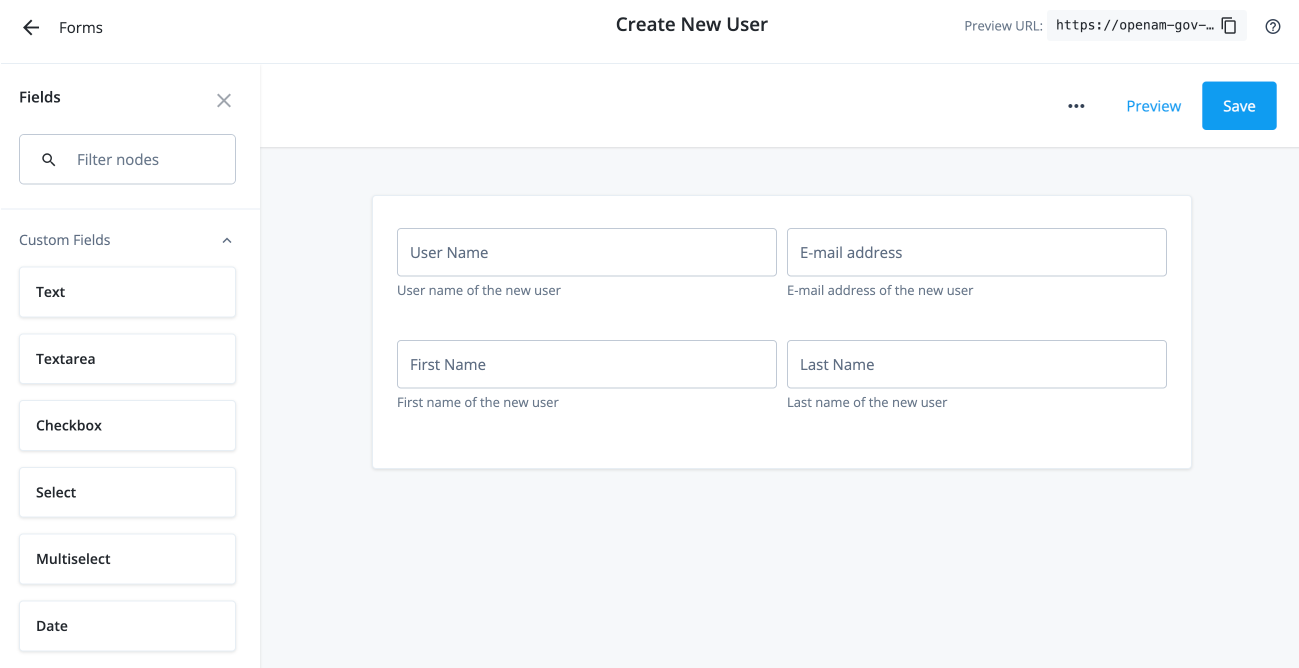The height and width of the screenshot is (668, 1299).
Task: Focus the E-mail address input field
Action: coord(976,252)
